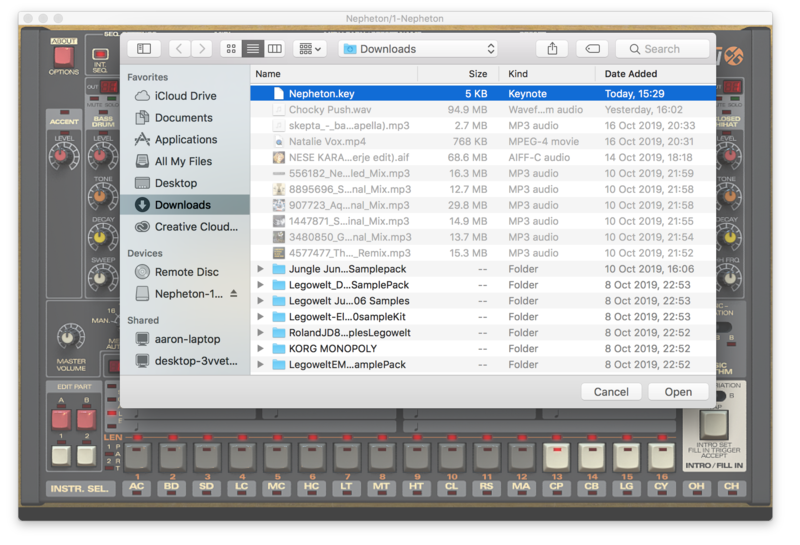Click the Edit Tags icon
800x545 pixels.
(x=592, y=48)
